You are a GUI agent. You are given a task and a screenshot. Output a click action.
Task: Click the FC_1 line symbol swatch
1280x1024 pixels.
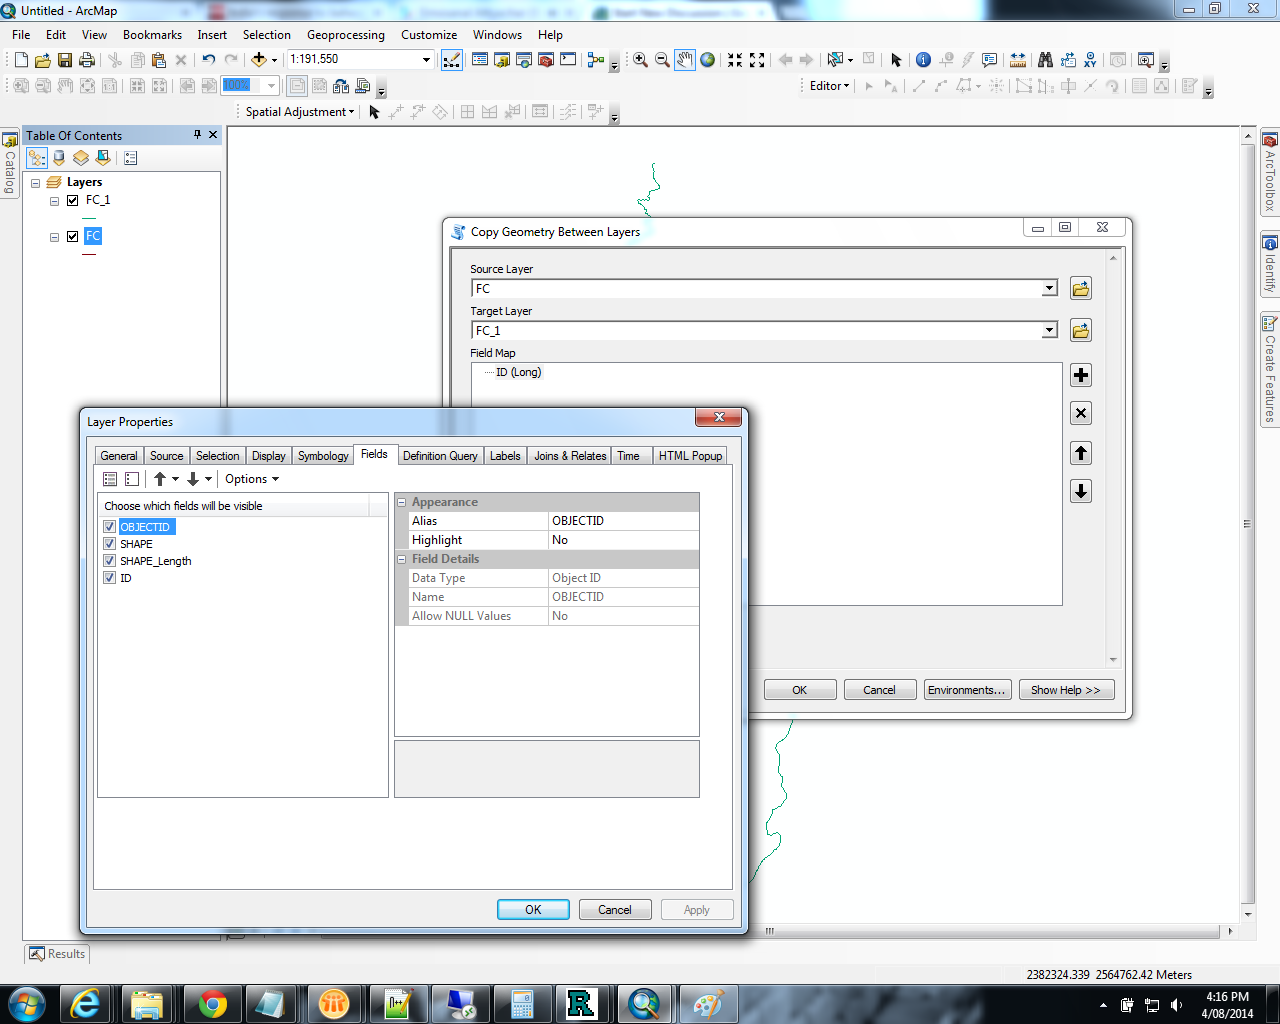90,218
